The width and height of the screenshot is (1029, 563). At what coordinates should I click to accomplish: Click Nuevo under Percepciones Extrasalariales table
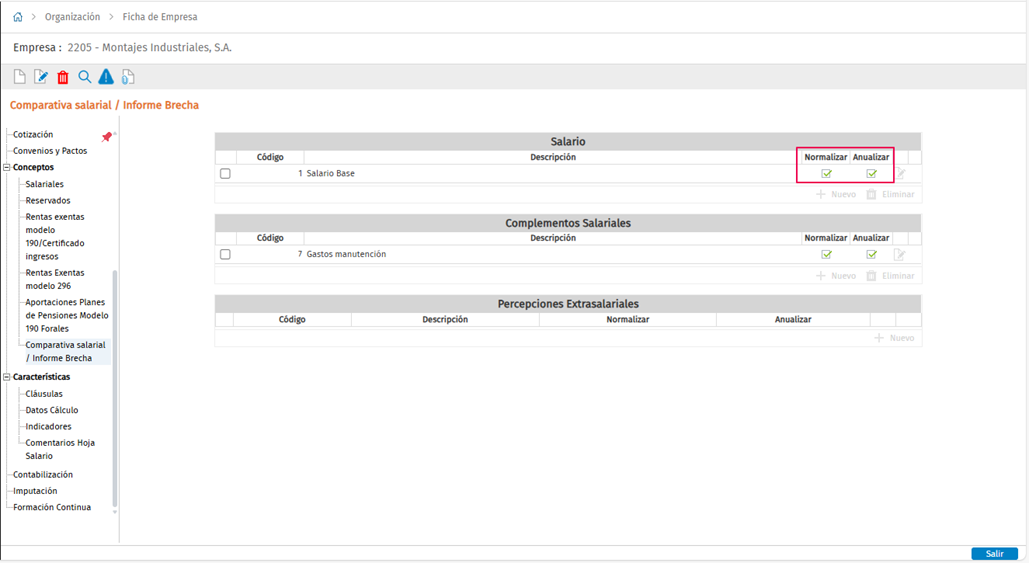click(894, 338)
